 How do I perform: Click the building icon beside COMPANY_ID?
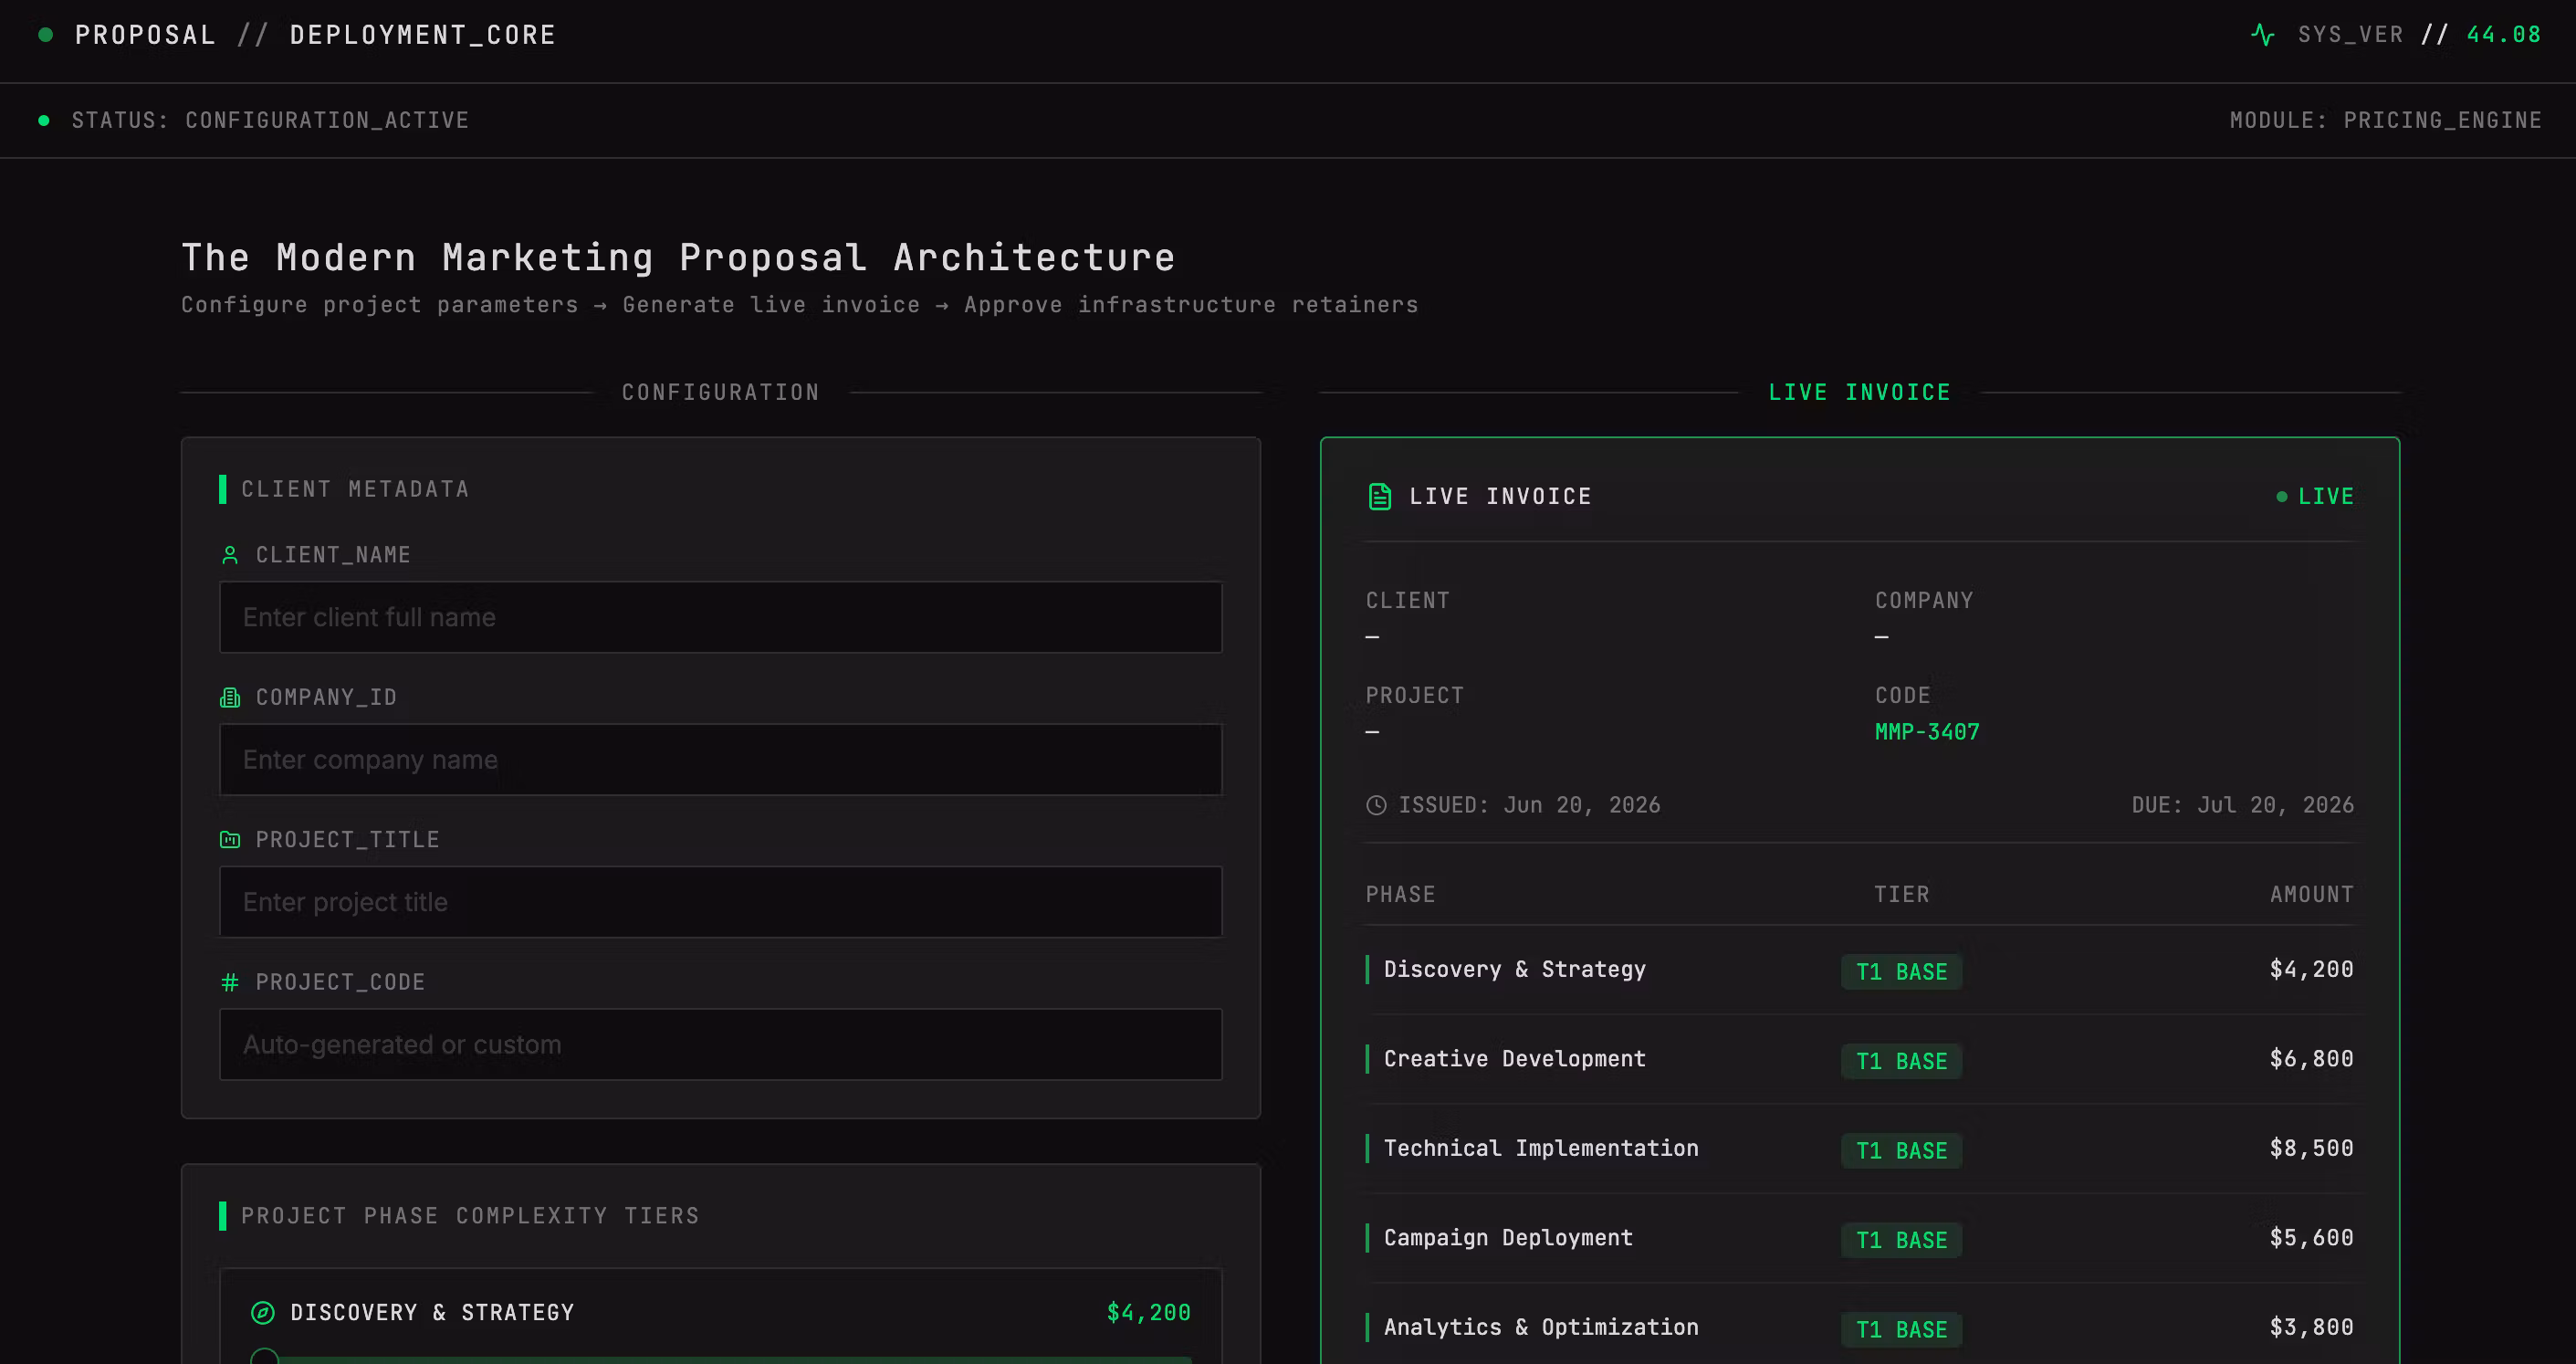pos(230,697)
